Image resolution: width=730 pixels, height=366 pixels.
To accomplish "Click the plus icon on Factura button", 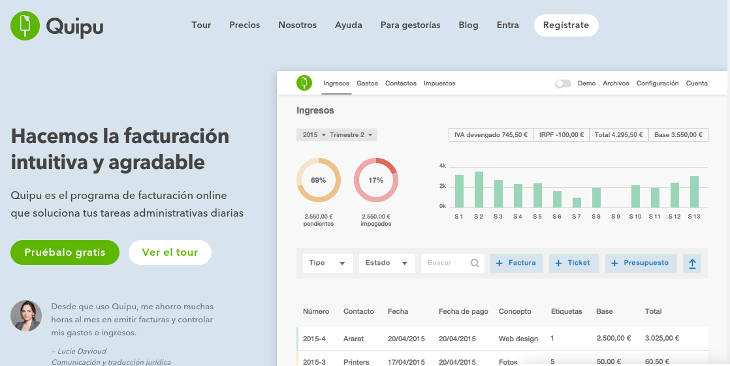I will pyautogui.click(x=499, y=263).
